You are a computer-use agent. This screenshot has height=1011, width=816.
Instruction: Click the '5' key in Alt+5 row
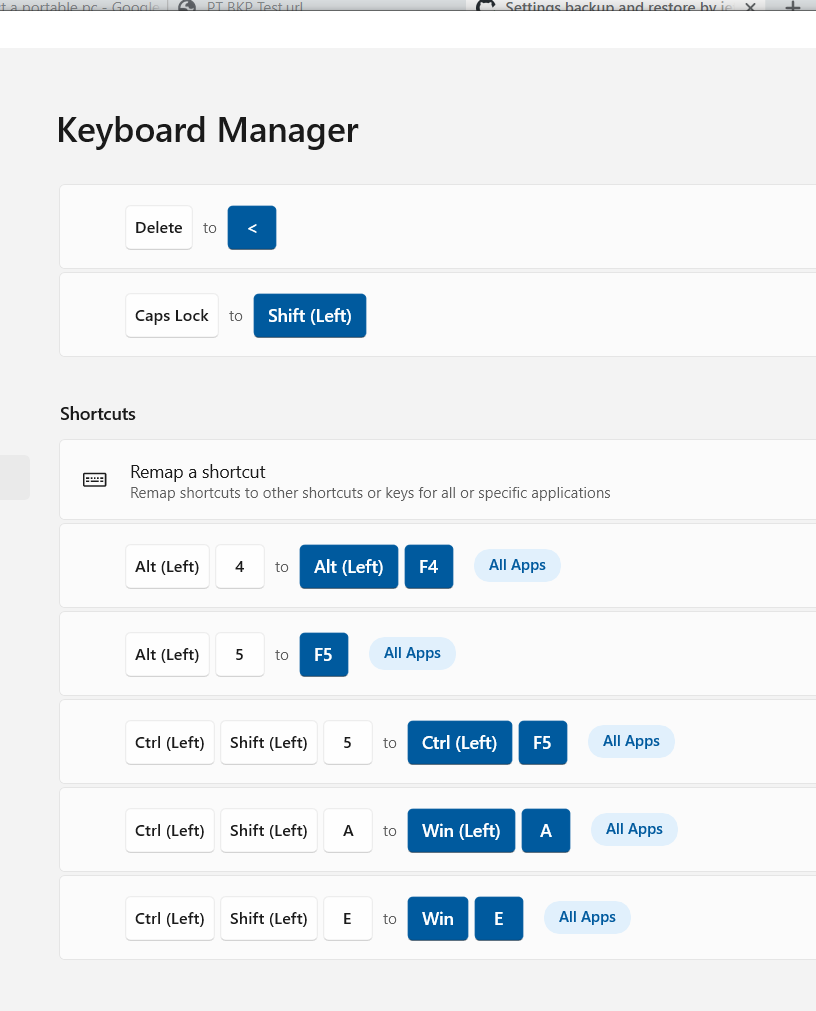click(240, 654)
